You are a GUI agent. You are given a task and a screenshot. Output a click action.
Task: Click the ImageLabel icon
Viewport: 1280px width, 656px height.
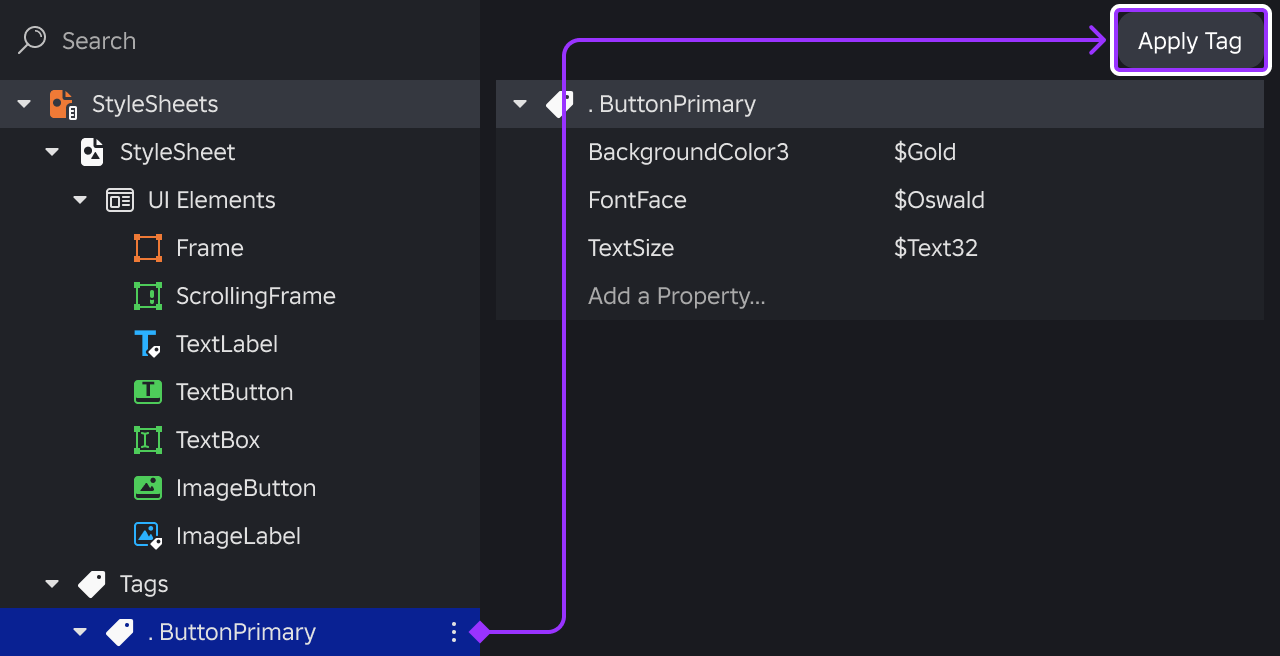tap(148, 536)
